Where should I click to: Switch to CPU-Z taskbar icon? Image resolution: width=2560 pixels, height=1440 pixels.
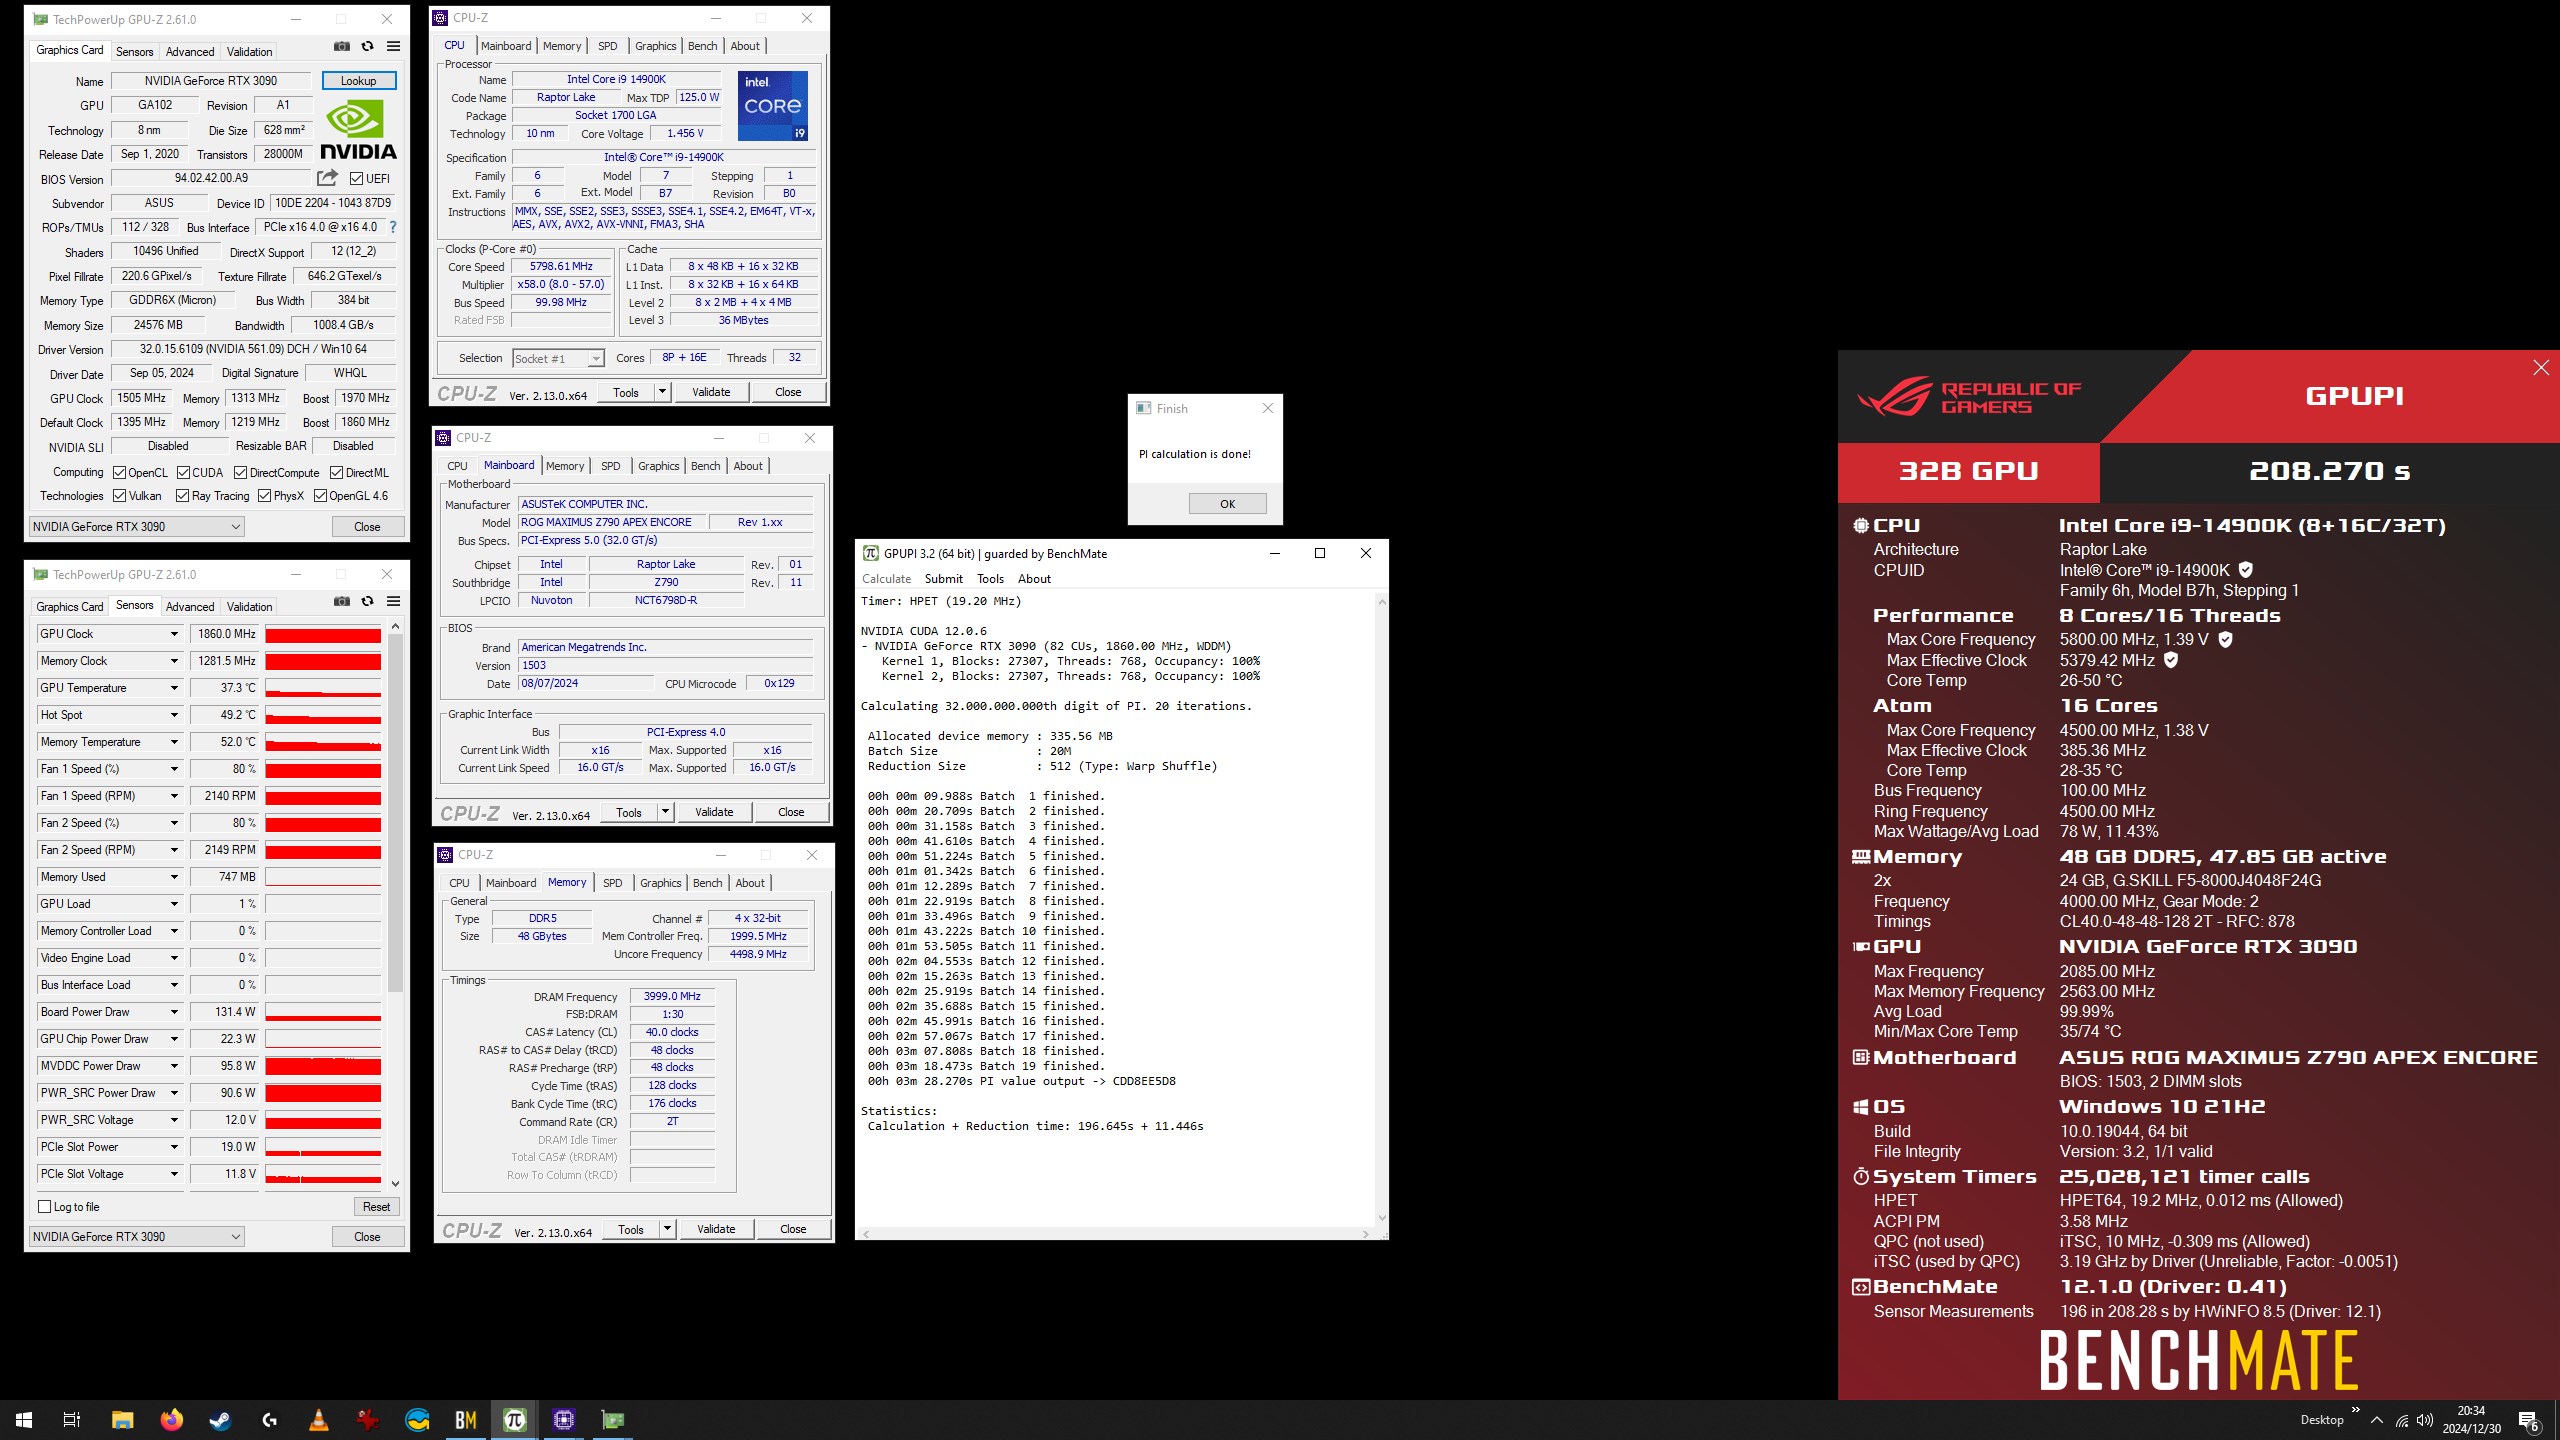pos(564,1420)
